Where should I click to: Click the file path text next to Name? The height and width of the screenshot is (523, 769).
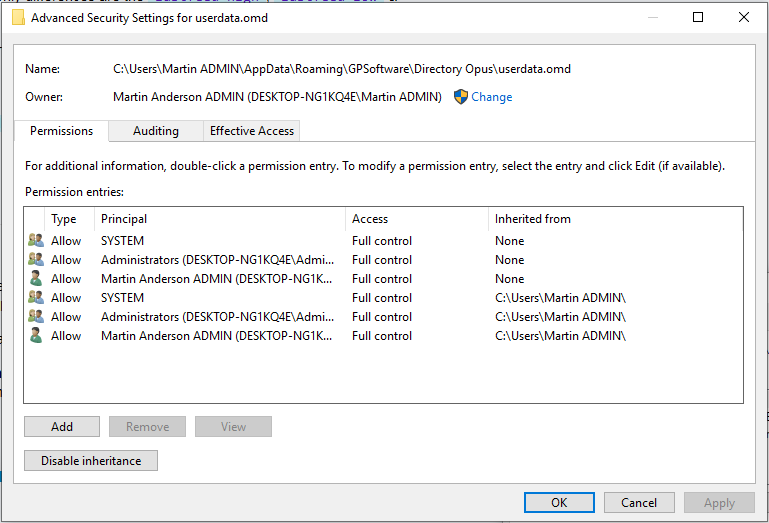tap(342, 69)
